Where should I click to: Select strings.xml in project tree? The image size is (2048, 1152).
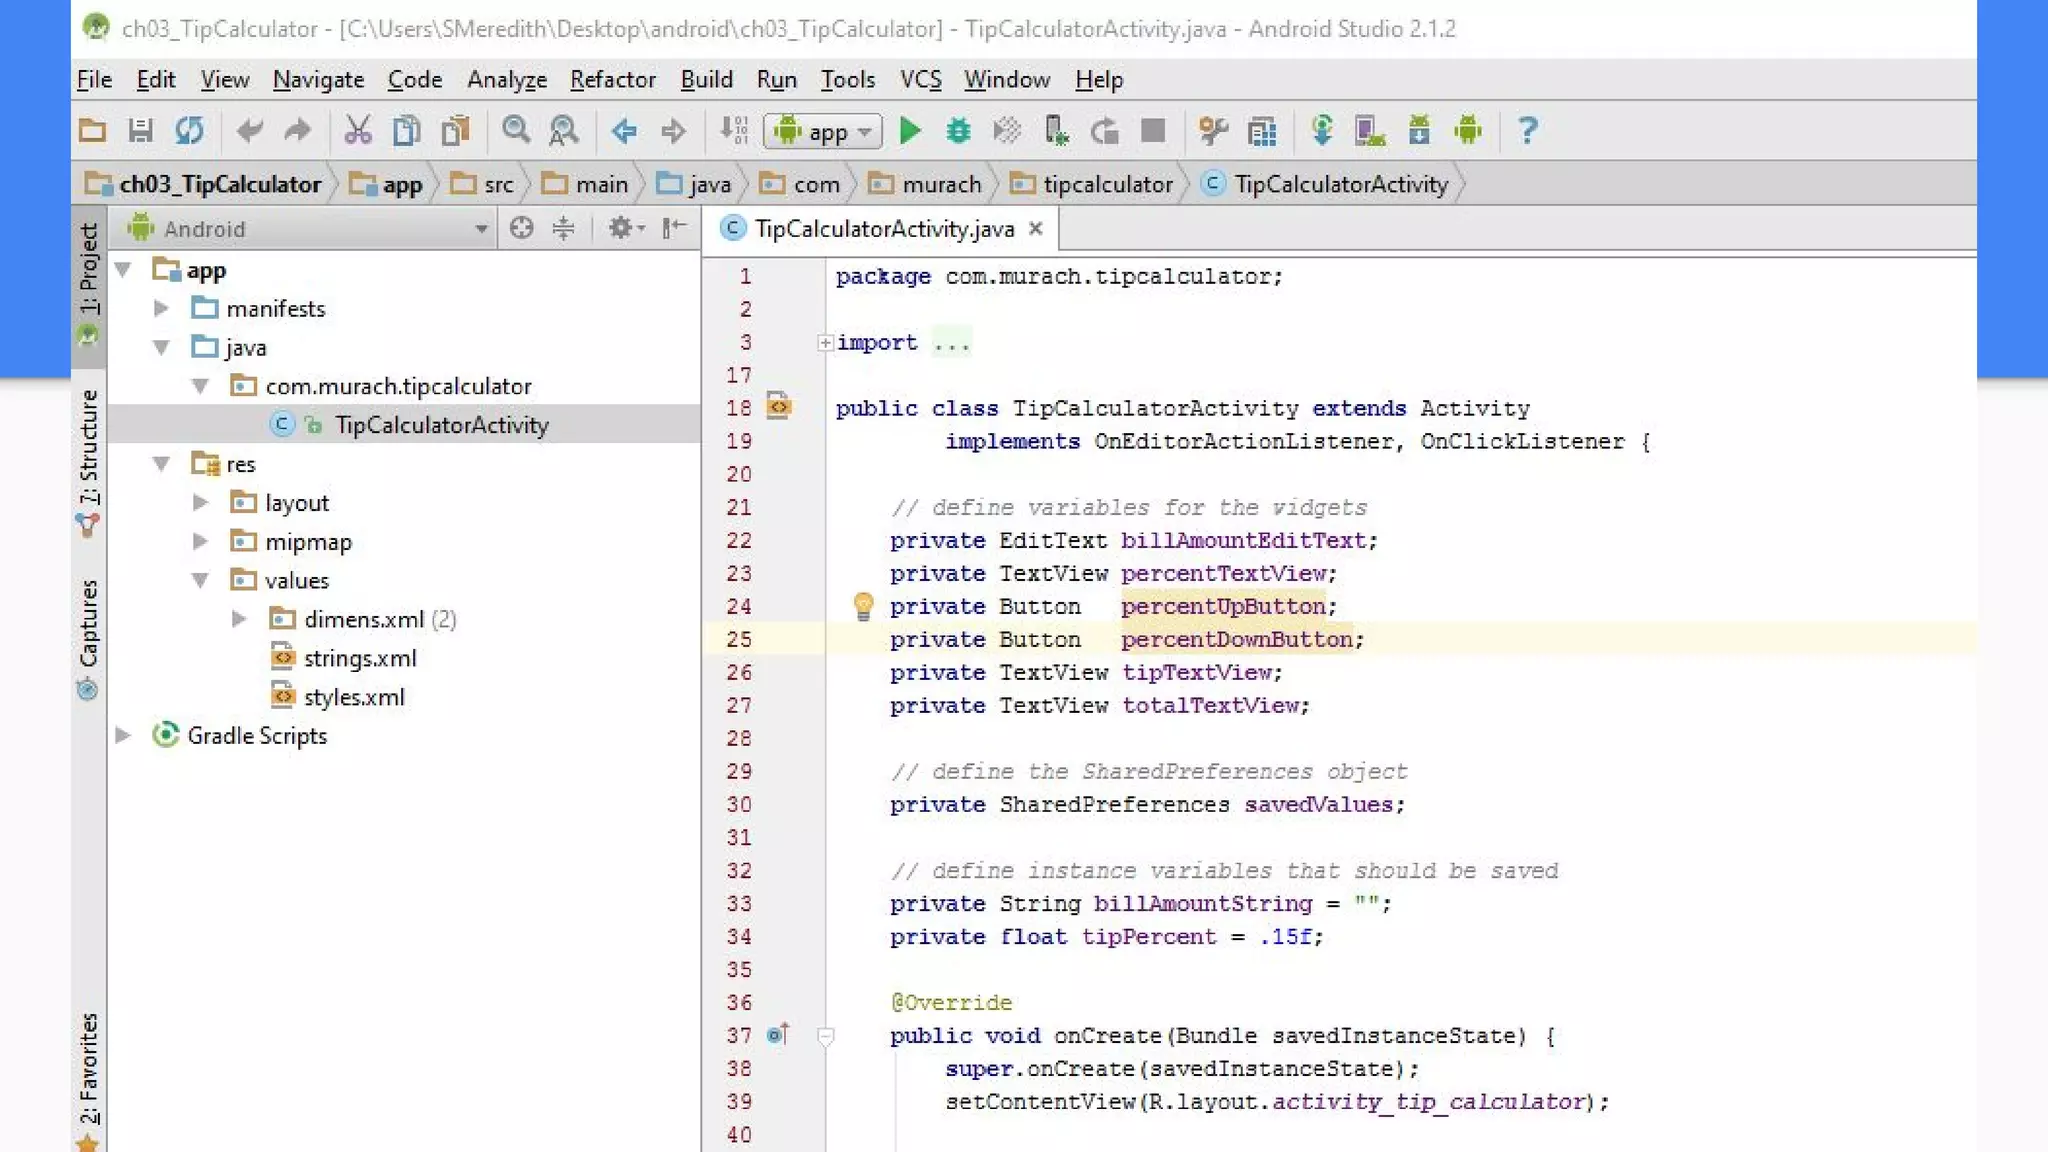[x=359, y=658]
